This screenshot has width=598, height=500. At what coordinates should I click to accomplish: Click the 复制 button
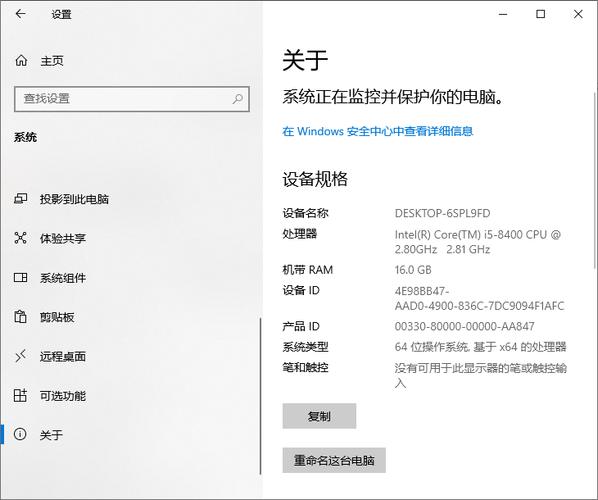pos(319,416)
